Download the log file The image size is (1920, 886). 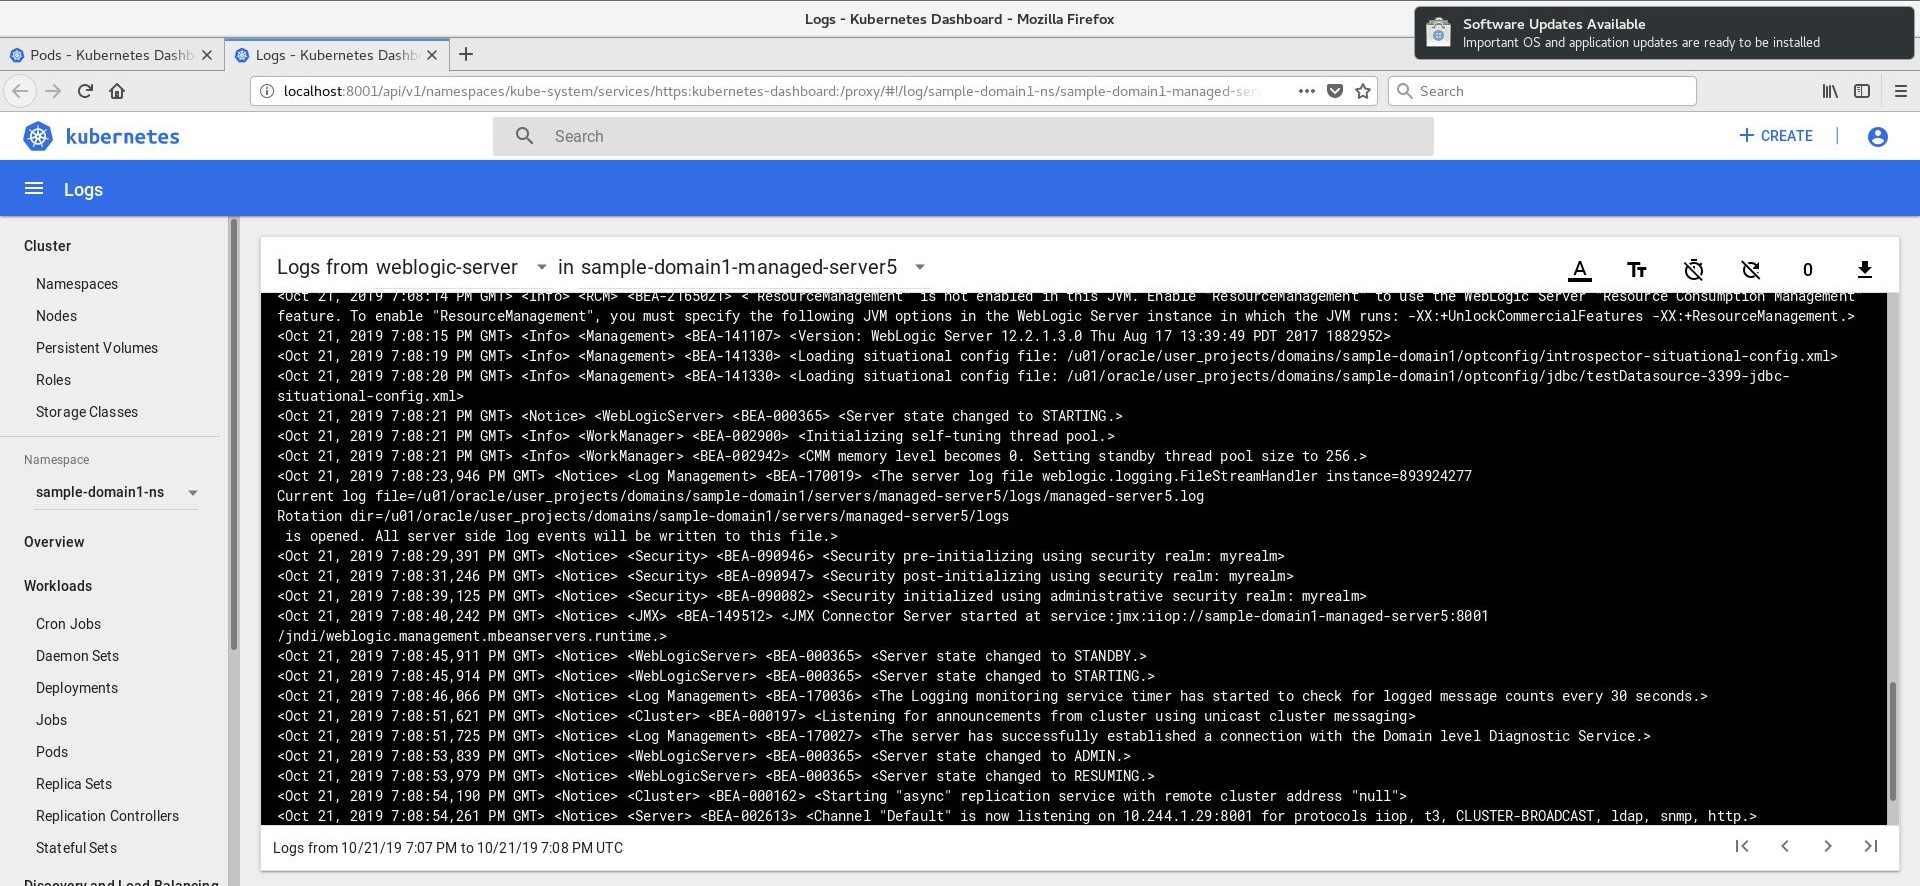coord(1865,269)
